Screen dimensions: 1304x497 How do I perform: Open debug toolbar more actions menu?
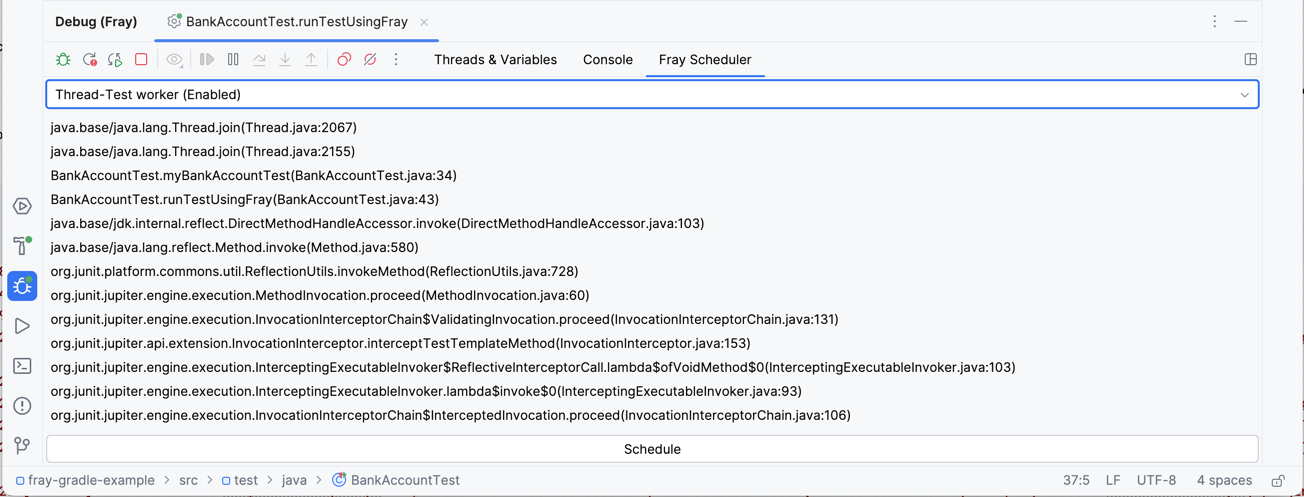pyautogui.click(x=396, y=60)
